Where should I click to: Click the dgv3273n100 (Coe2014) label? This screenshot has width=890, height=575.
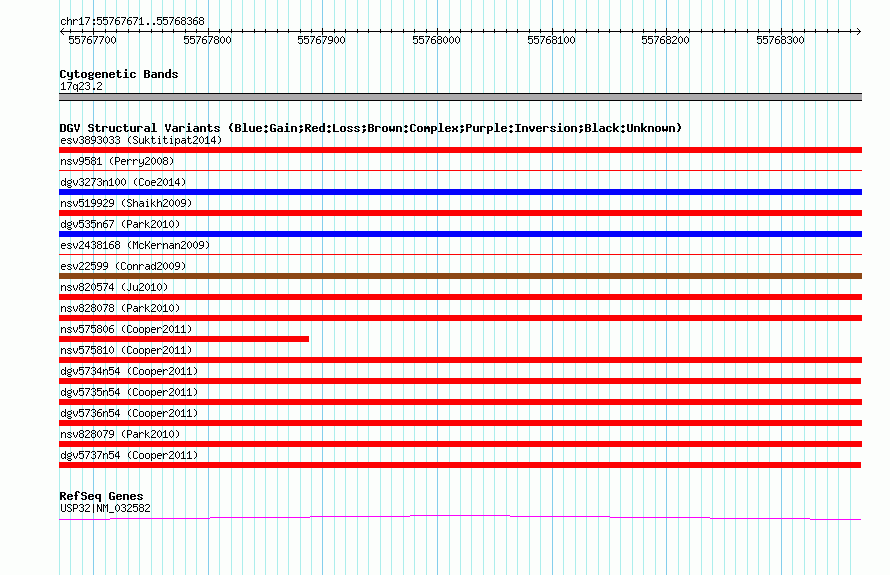(123, 182)
